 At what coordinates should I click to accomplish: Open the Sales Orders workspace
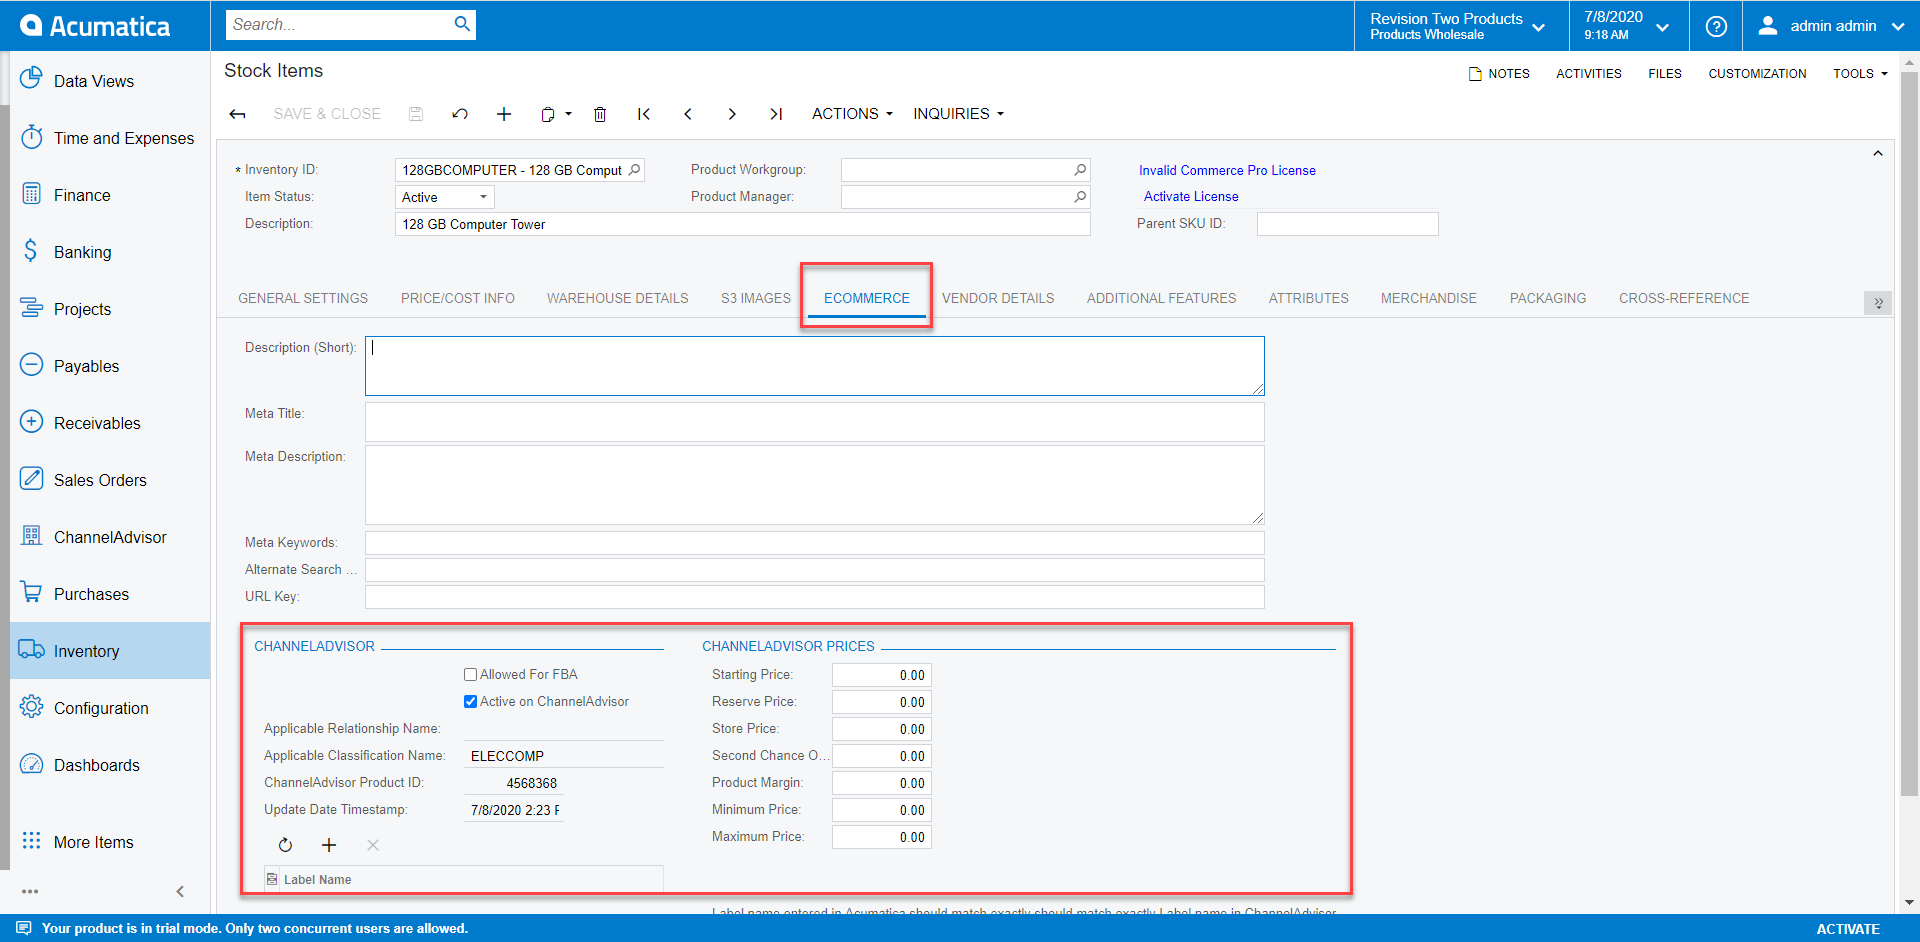(110, 480)
